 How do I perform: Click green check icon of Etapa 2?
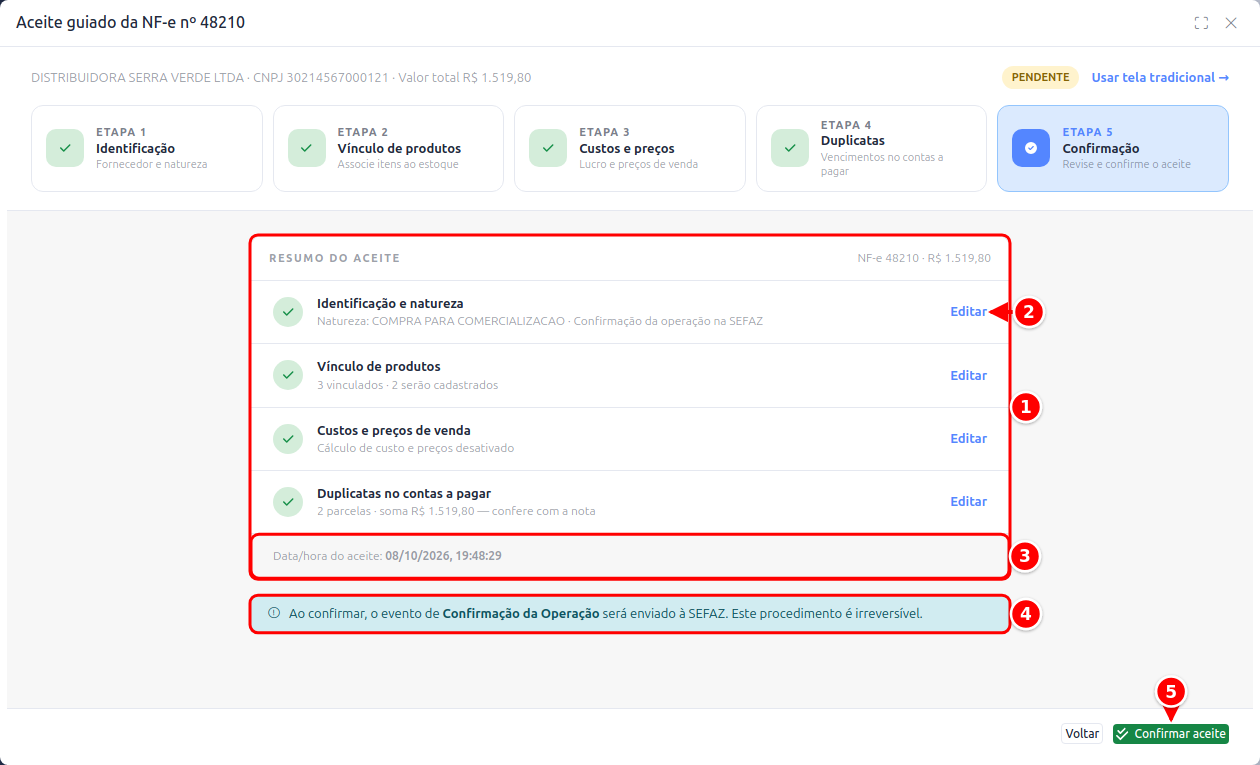pyautogui.click(x=307, y=148)
